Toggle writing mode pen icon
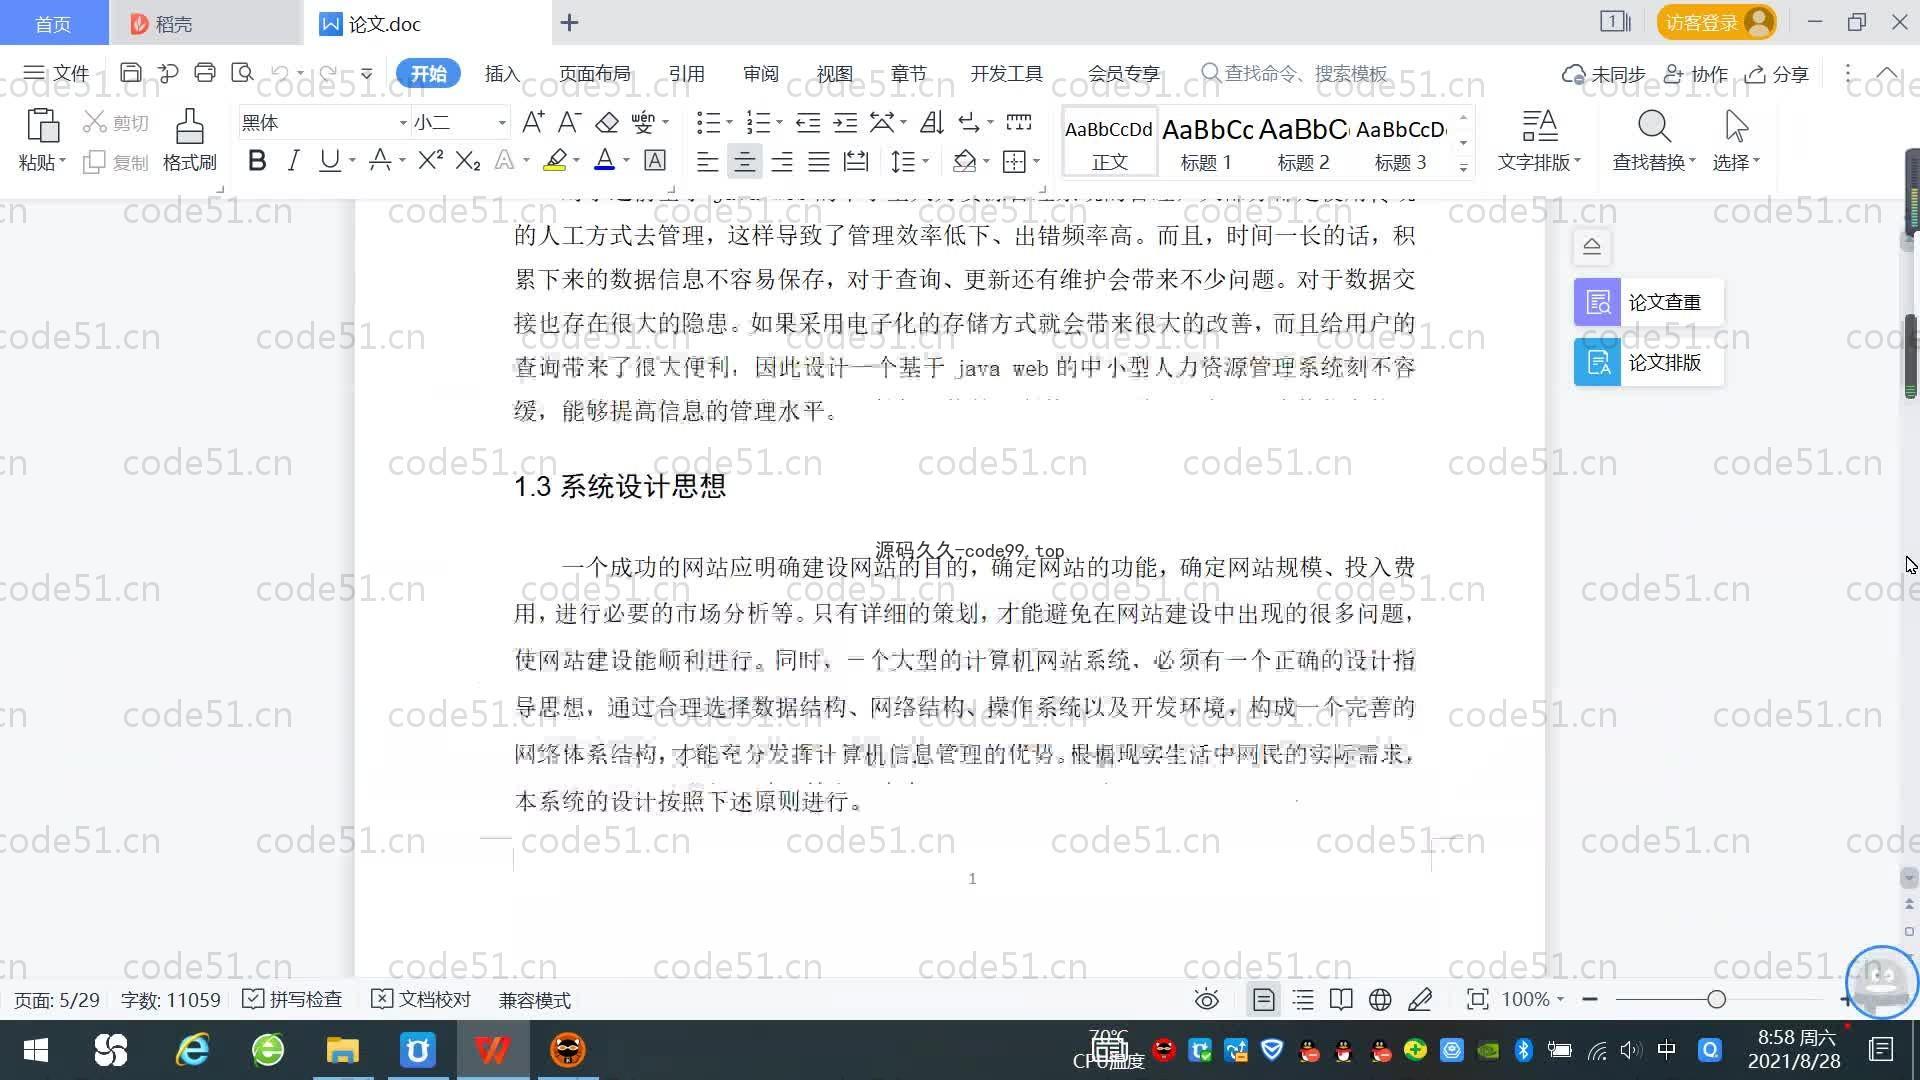 (x=1420, y=999)
